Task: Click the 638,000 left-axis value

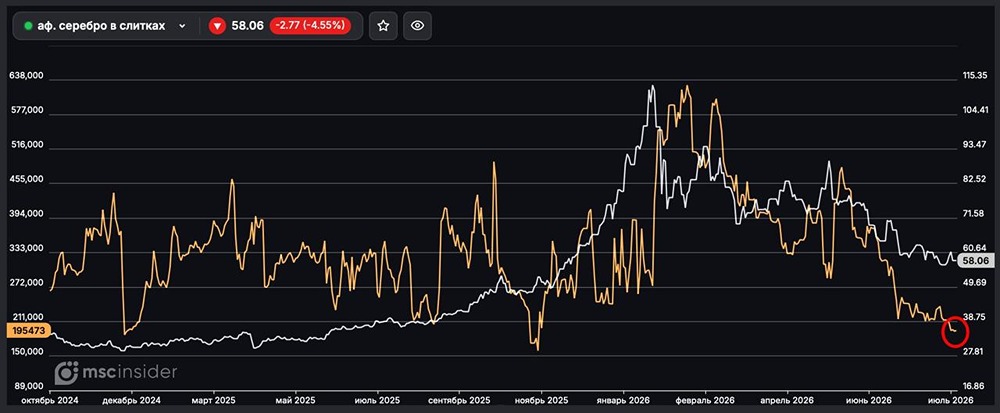Action: pyautogui.click(x=26, y=76)
